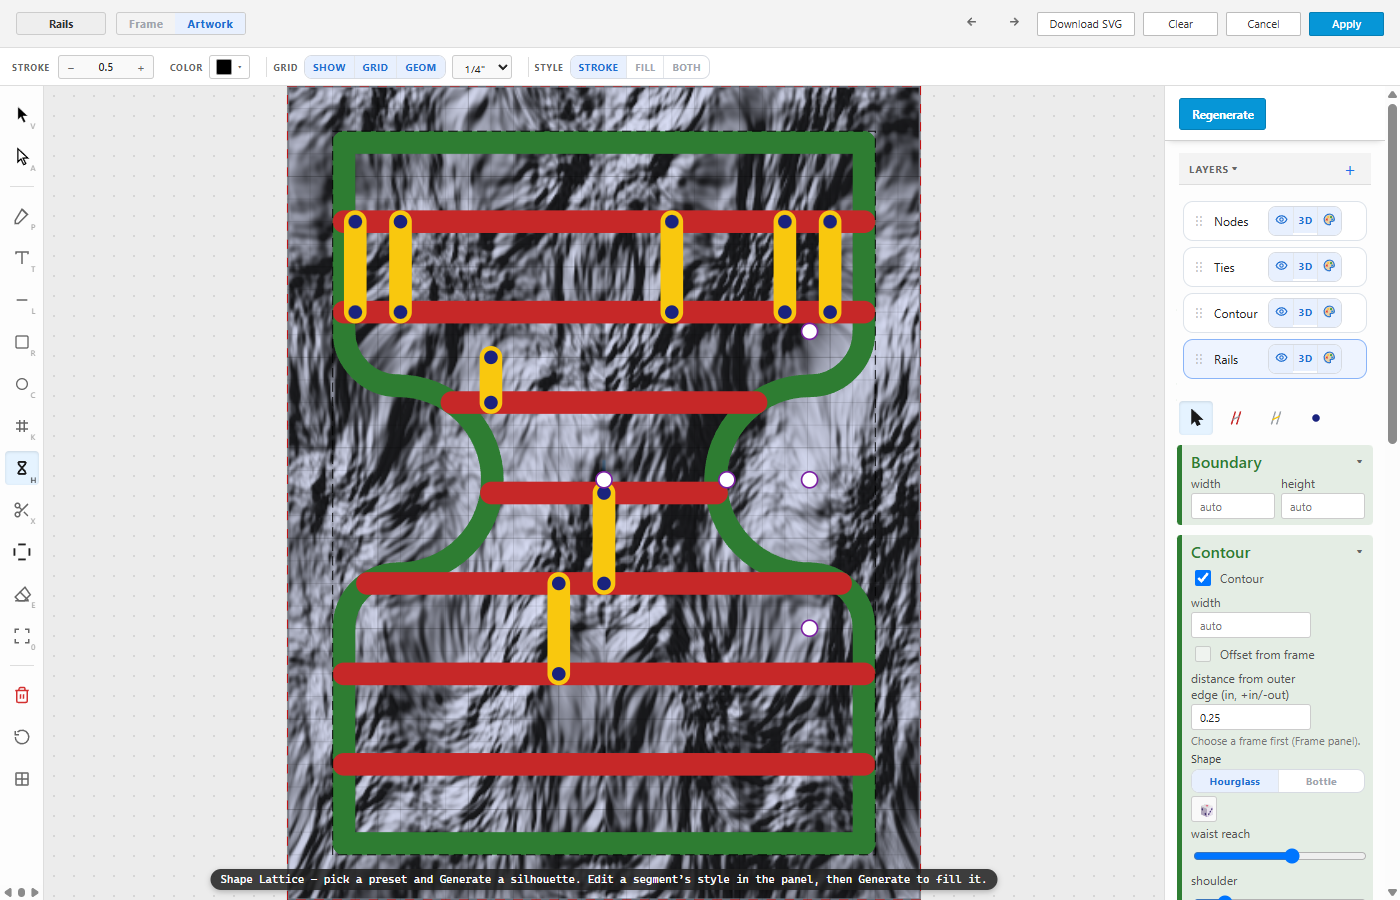Viewport: 1400px width, 900px height.
Task: Select the direct-select arrow tool
Action: (22, 157)
